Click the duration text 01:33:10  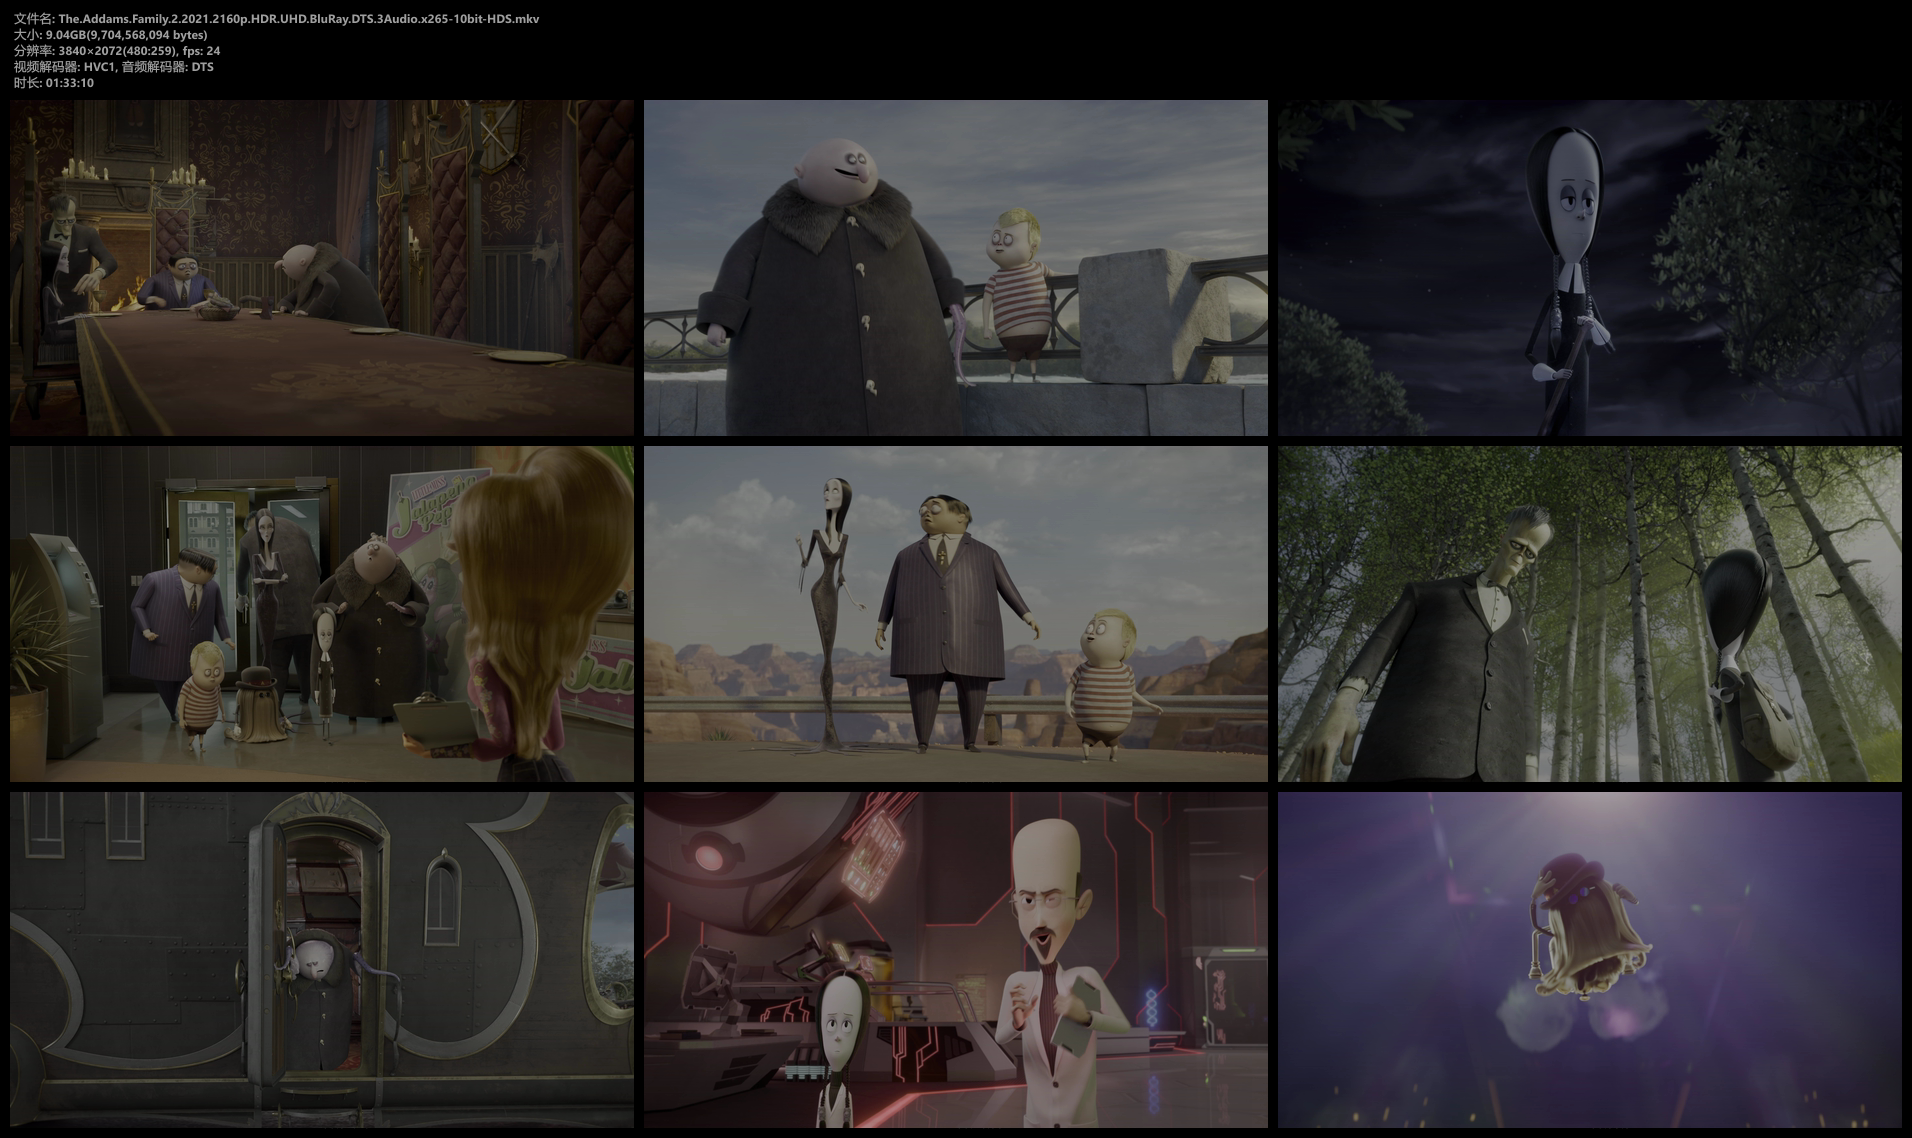pyautogui.click(x=70, y=83)
